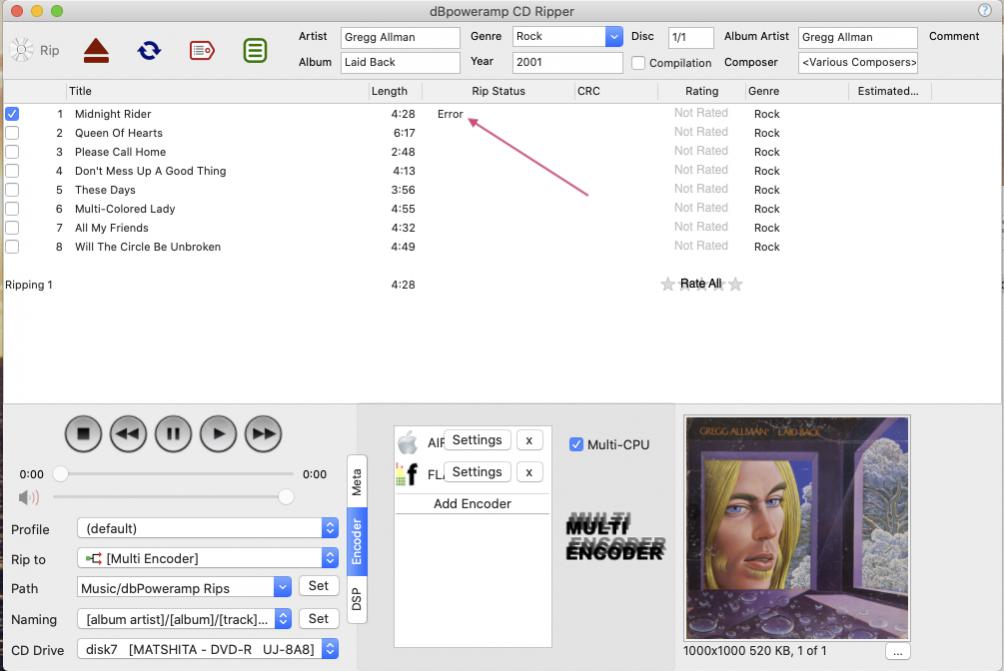Switch to the Encoder tab
The width and height of the screenshot is (1004, 671).
[357, 542]
